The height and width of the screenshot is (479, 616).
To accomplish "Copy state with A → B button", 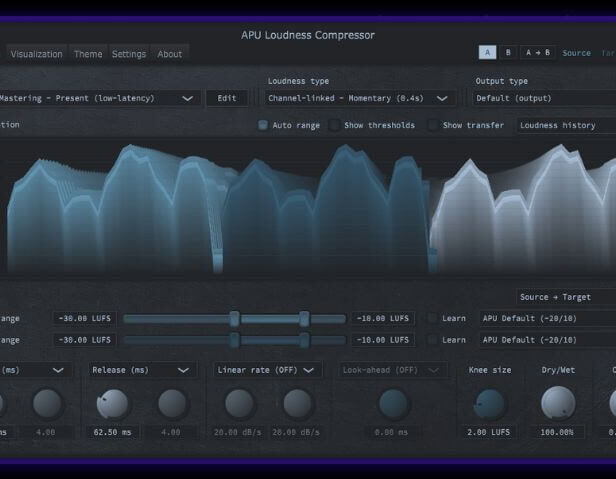I will click(x=537, y=52).
